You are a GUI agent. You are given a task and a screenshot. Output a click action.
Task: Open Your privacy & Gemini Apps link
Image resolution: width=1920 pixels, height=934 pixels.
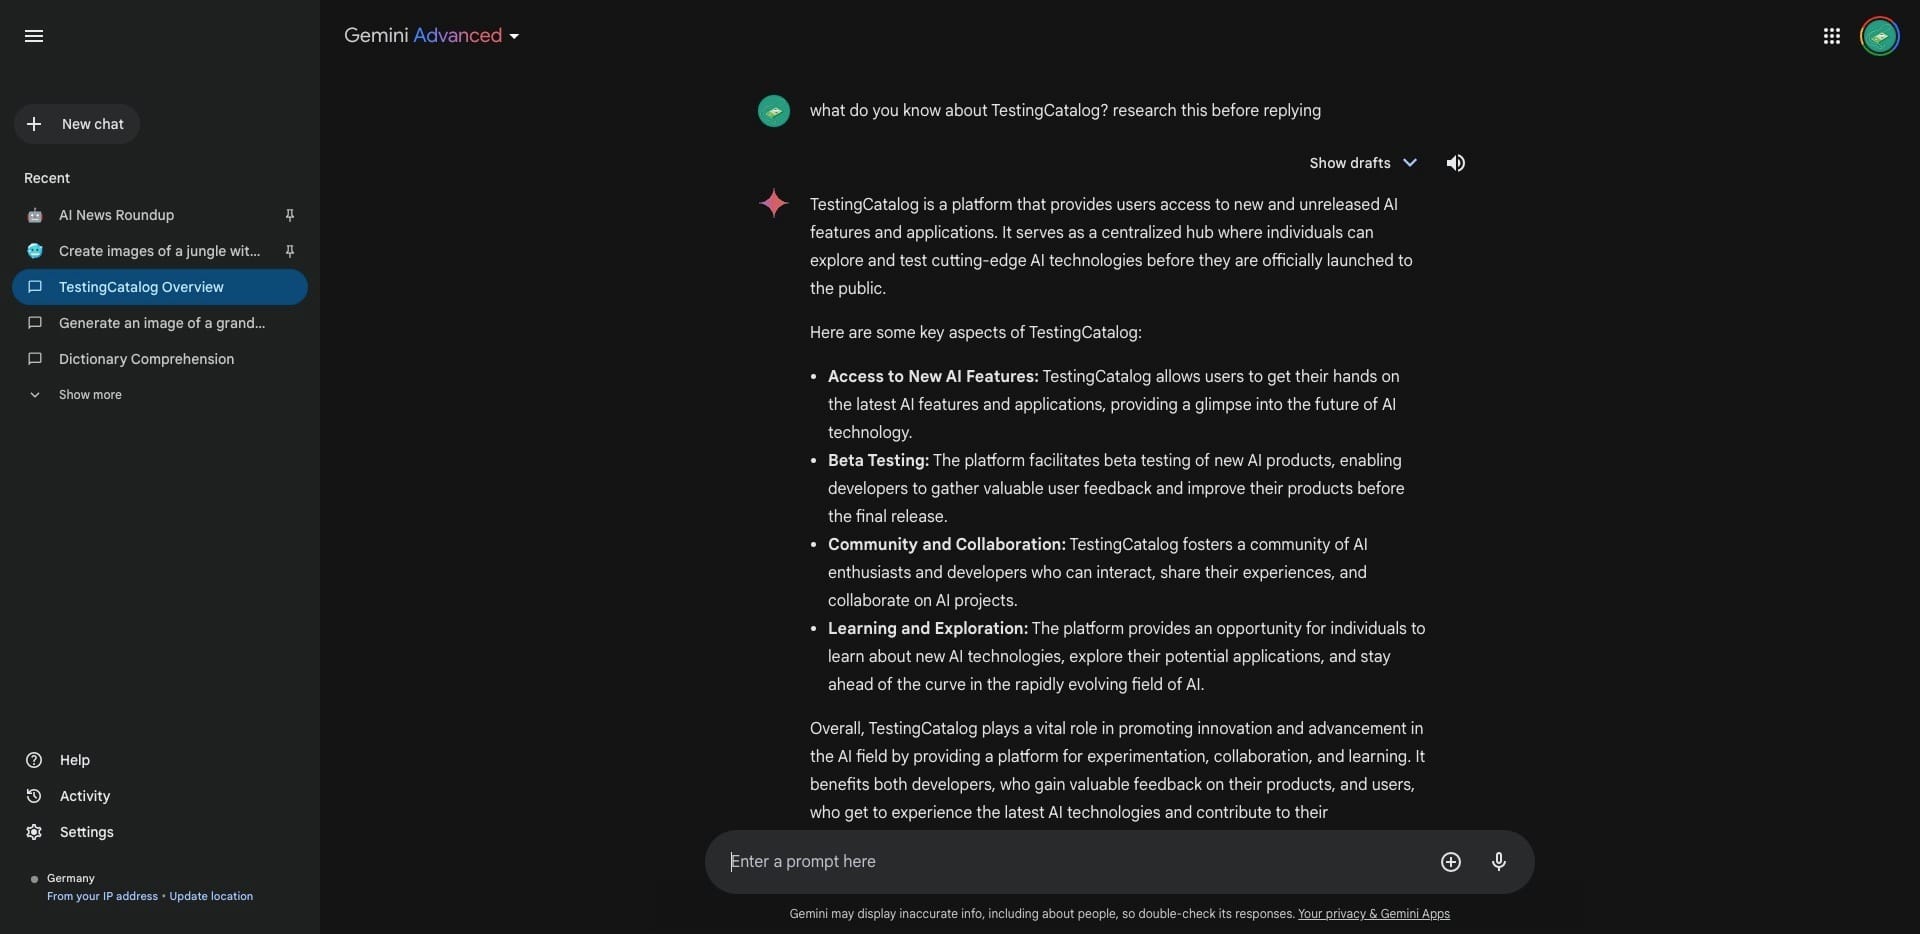click(x=1373, y=914)
